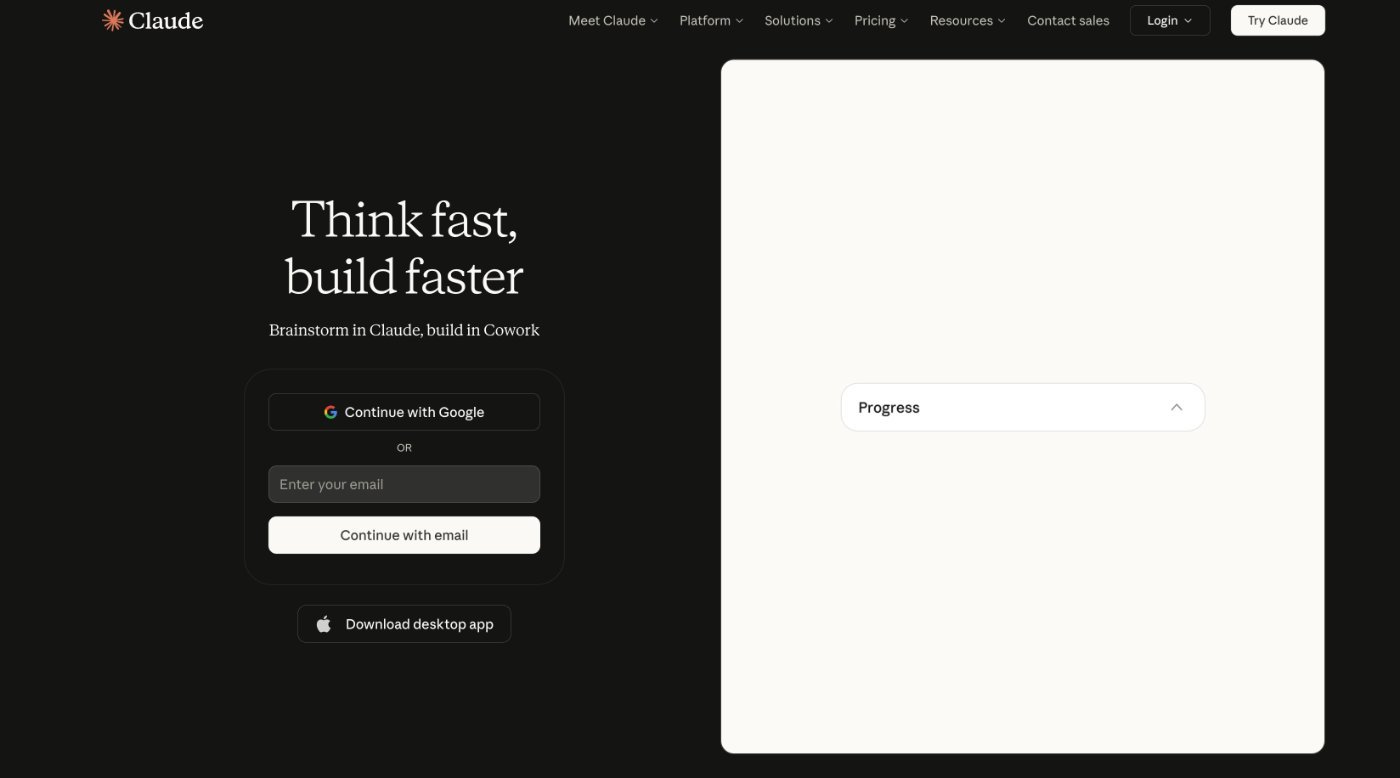Expand the Resources menu
This screenshot has width=1400, height=778.
(x=967, y=20)
